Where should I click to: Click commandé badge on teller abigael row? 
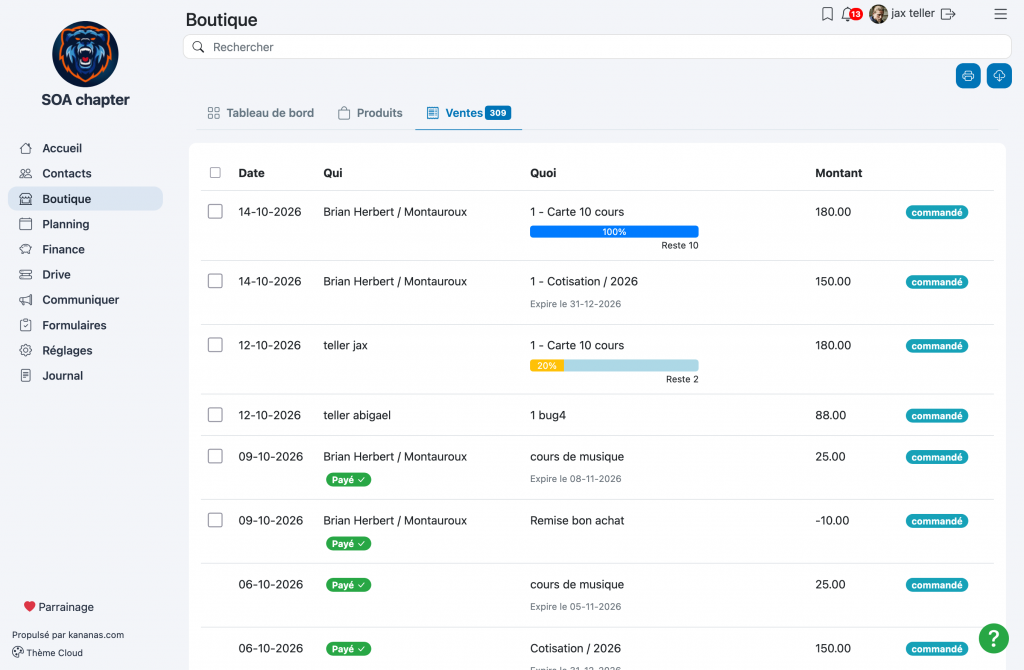(936, 416)
